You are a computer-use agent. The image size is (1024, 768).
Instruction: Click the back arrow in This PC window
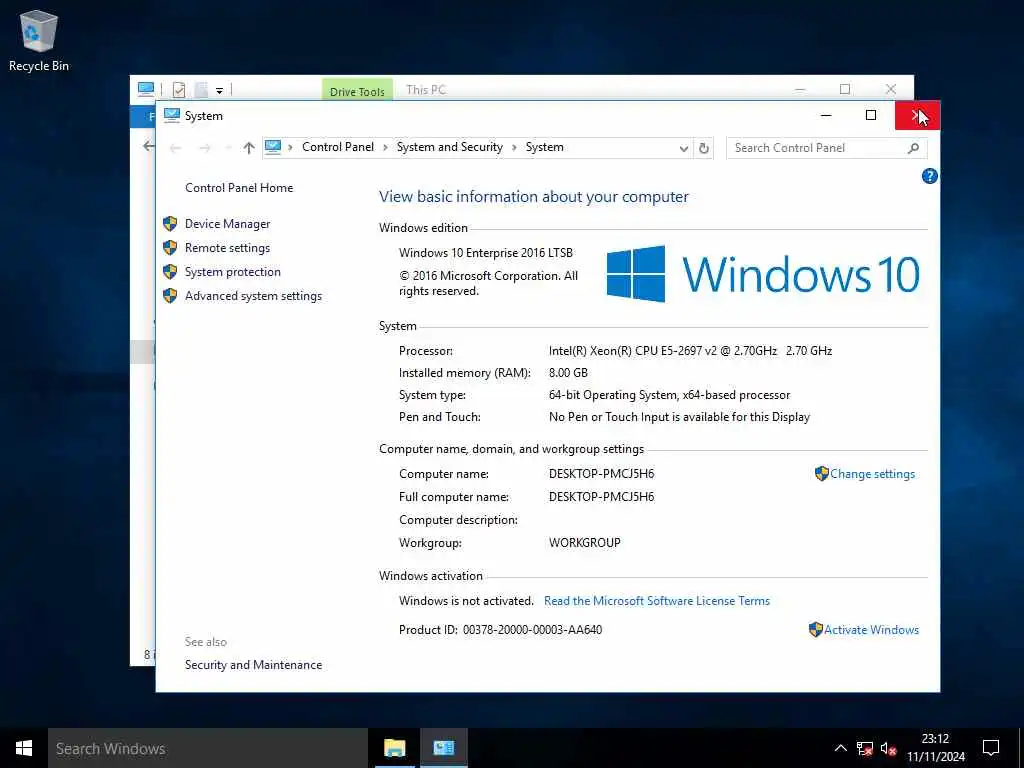[149, 146]
